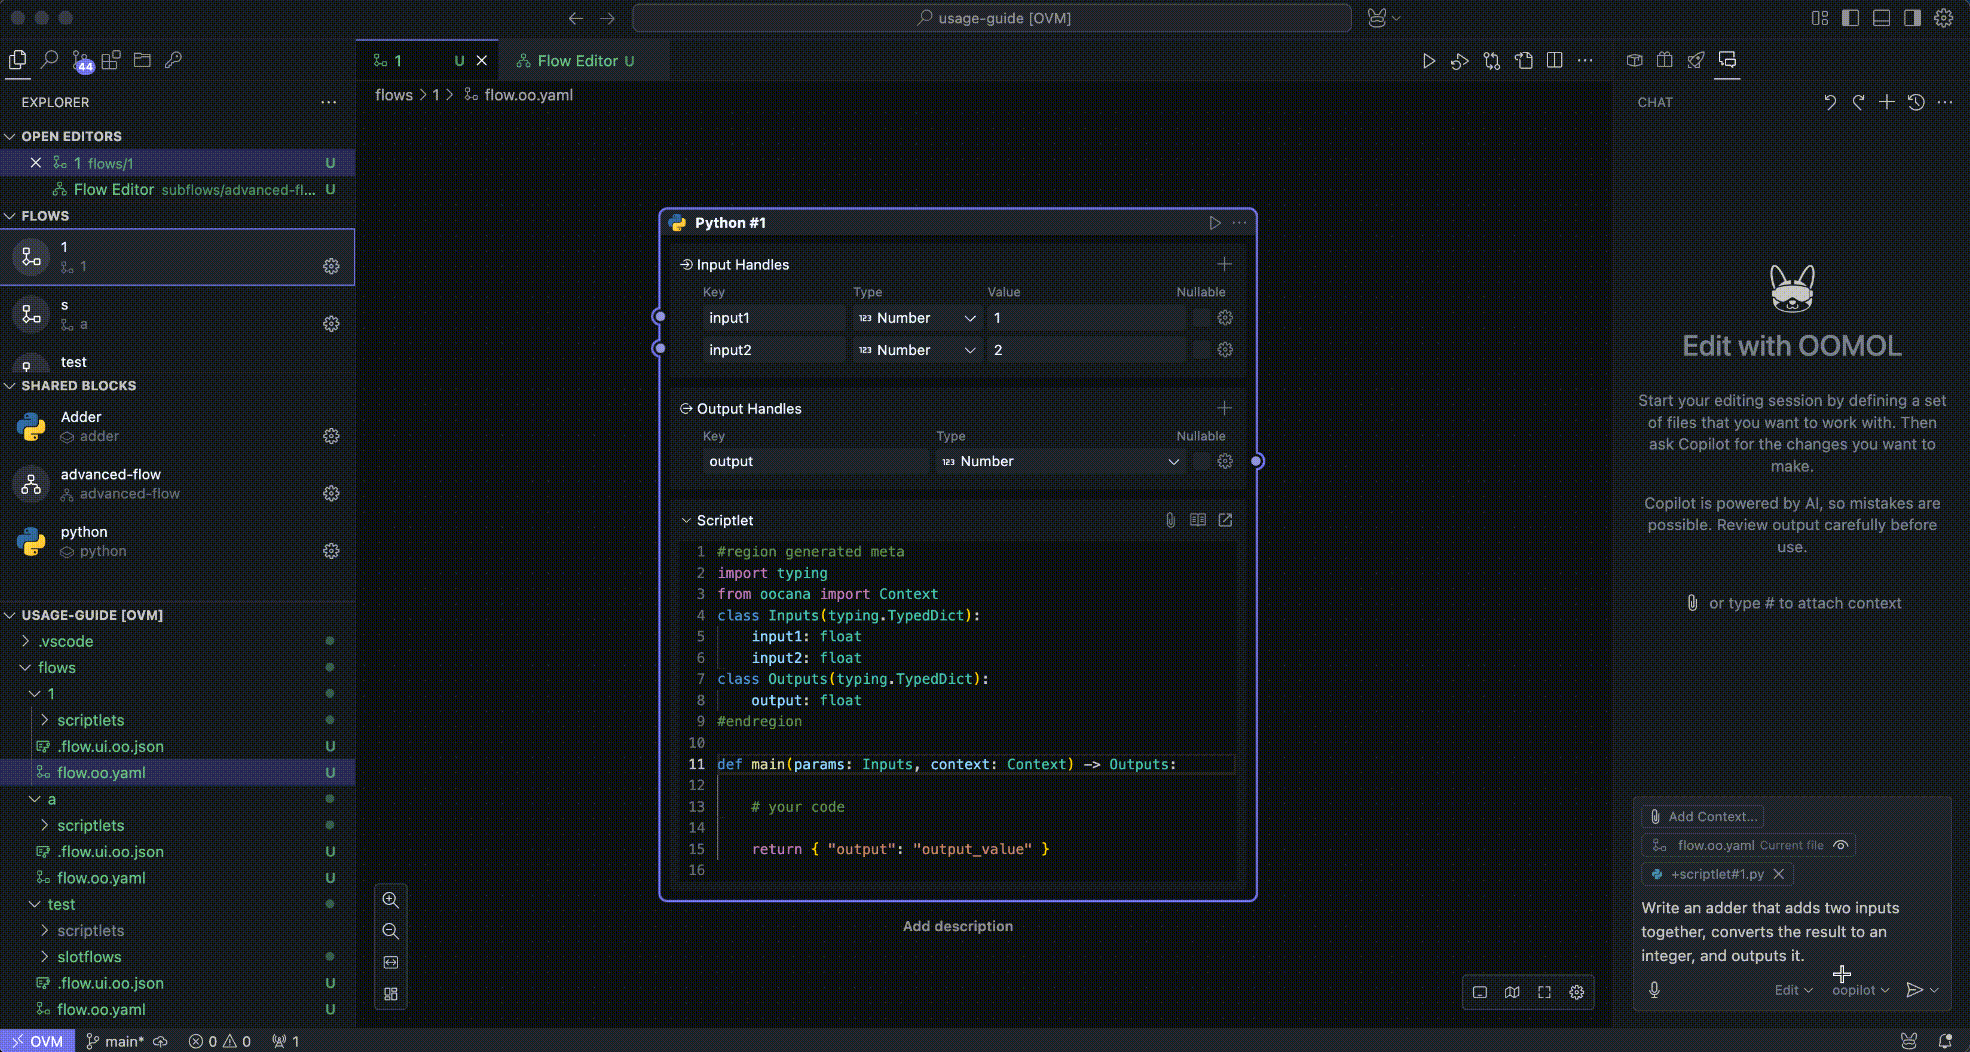Open the Edit mode menu in chat
Image resolution: width=1970 pixels, height=1052 pixels.
[x=1793, y=990]
